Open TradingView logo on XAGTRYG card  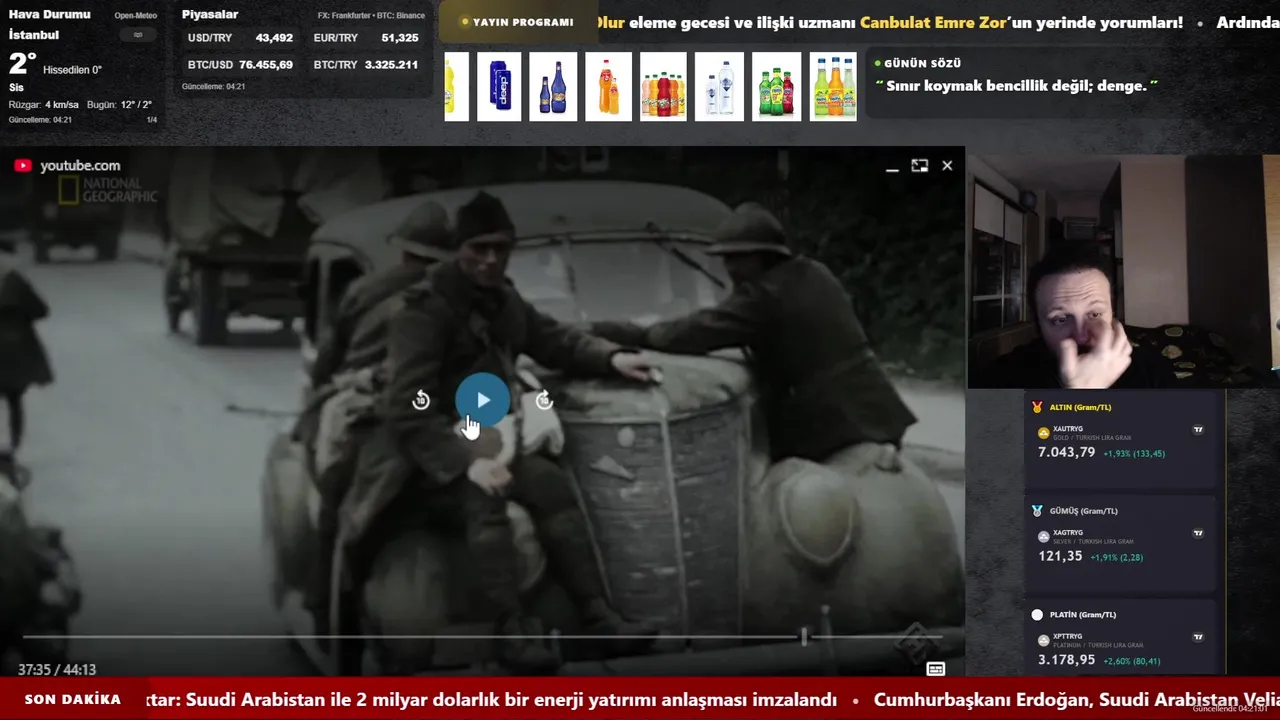point(1198,534)
